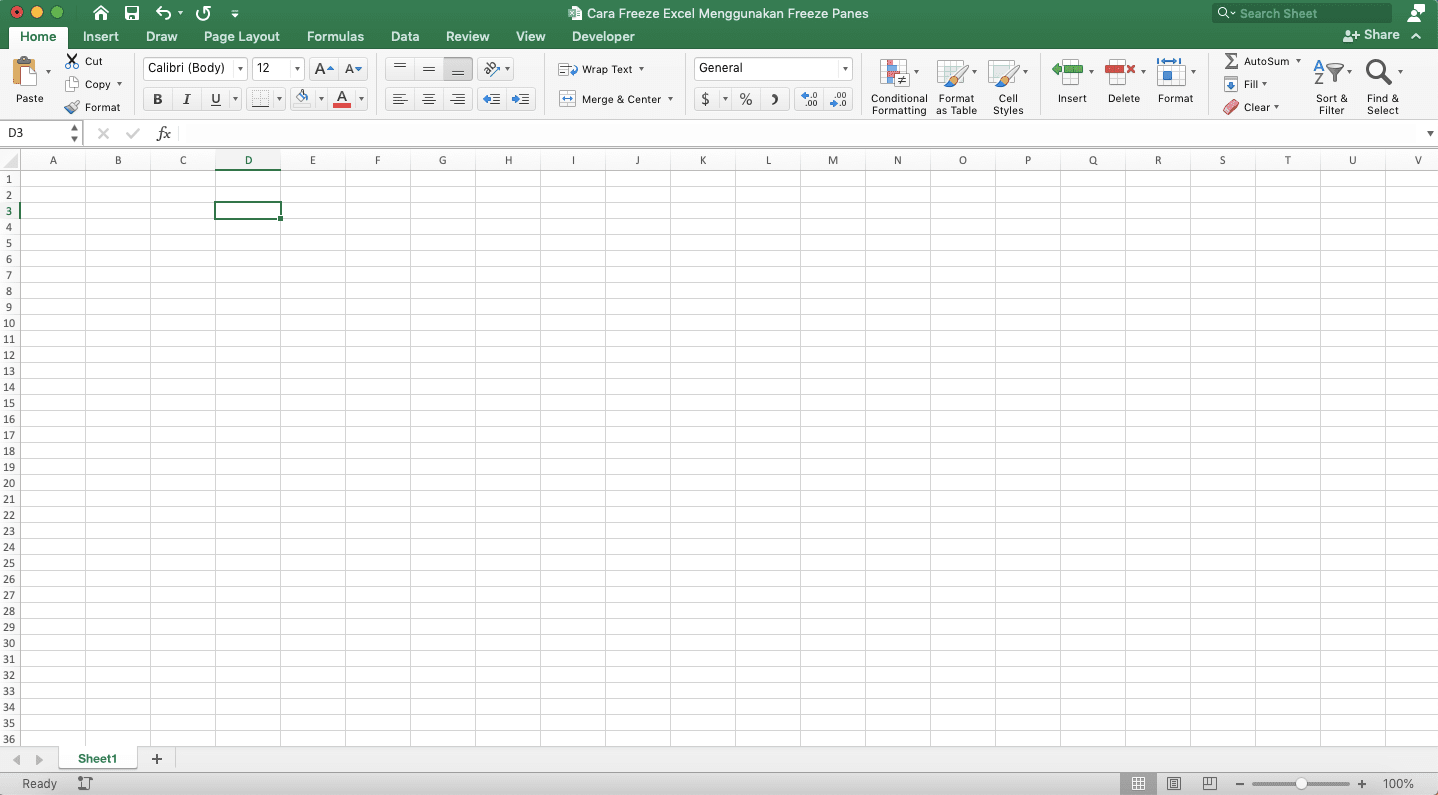The image size is (1438, 795).
Task: Toggle Wrap Text for the cell
Action: (x=601, y=69)
